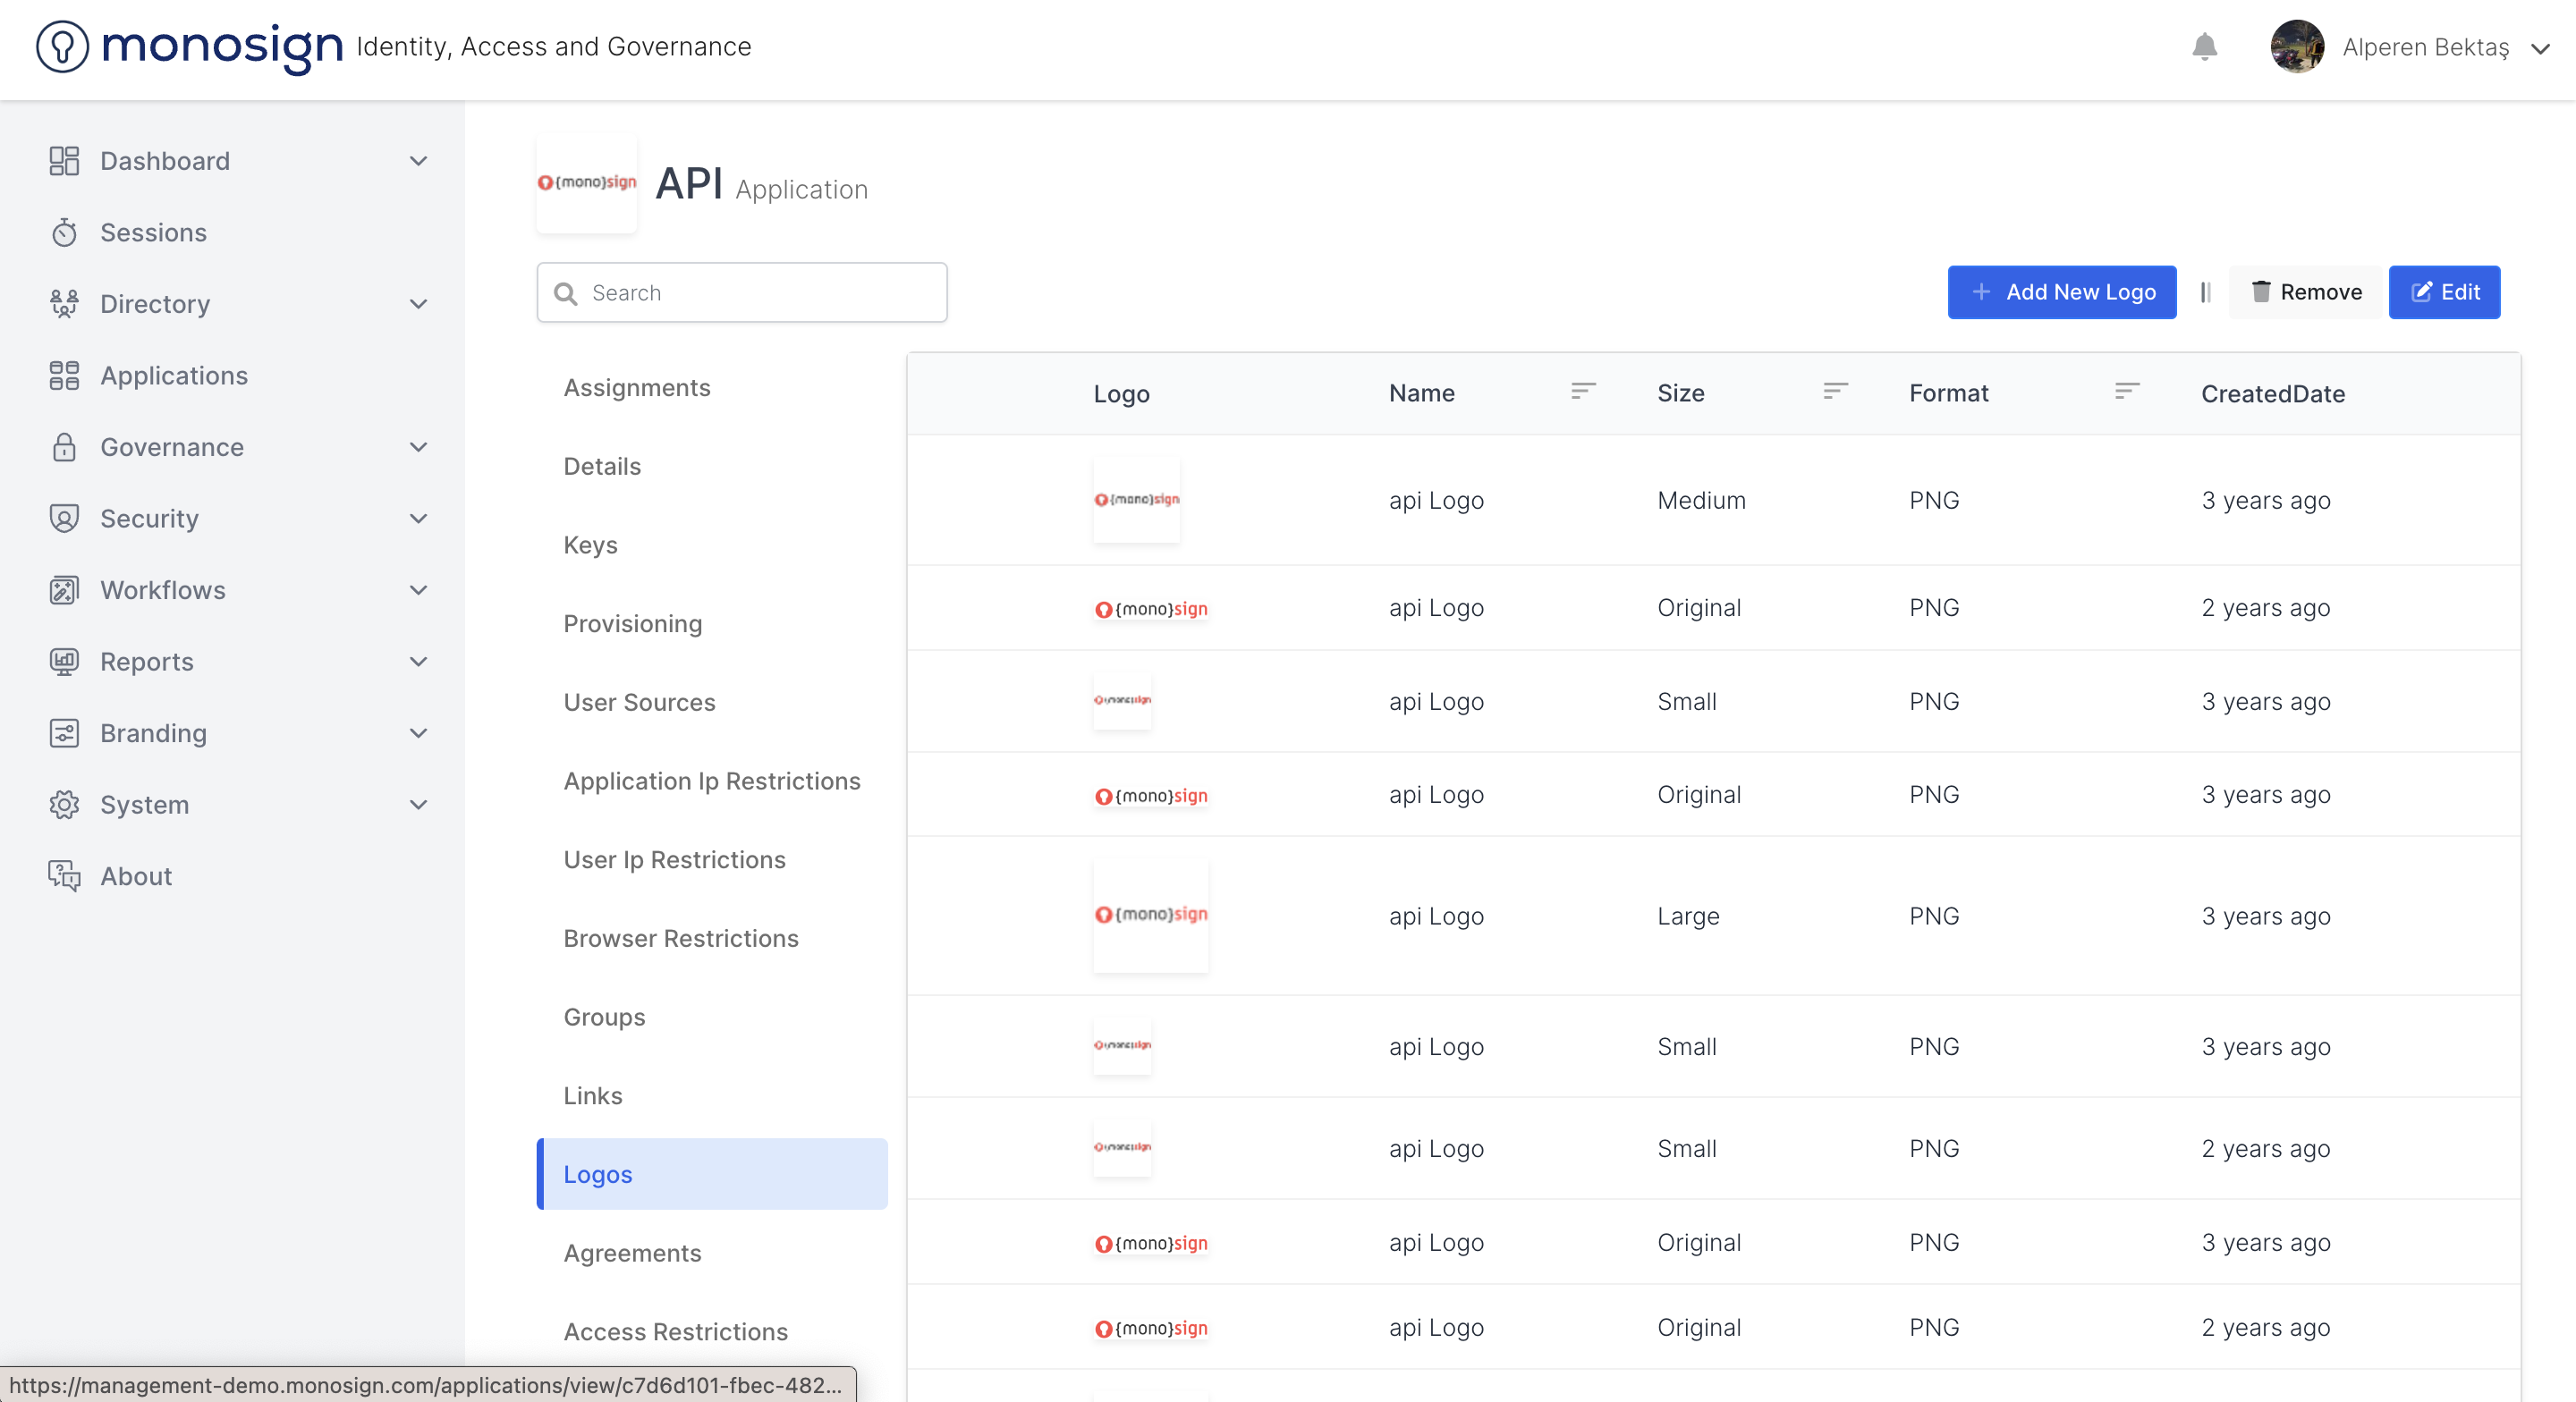Sort by the Size column filter icon

(x=1834, y=392)
